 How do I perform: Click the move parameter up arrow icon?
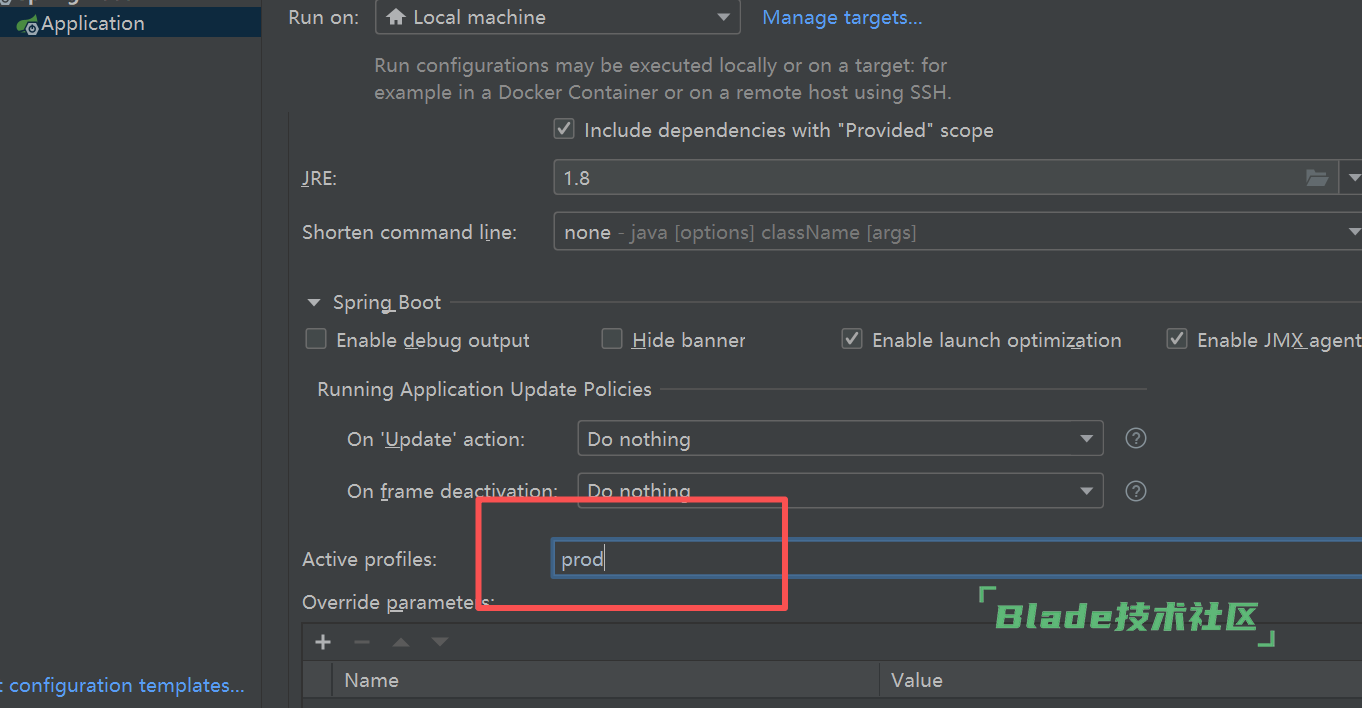(x=401, y=642)
